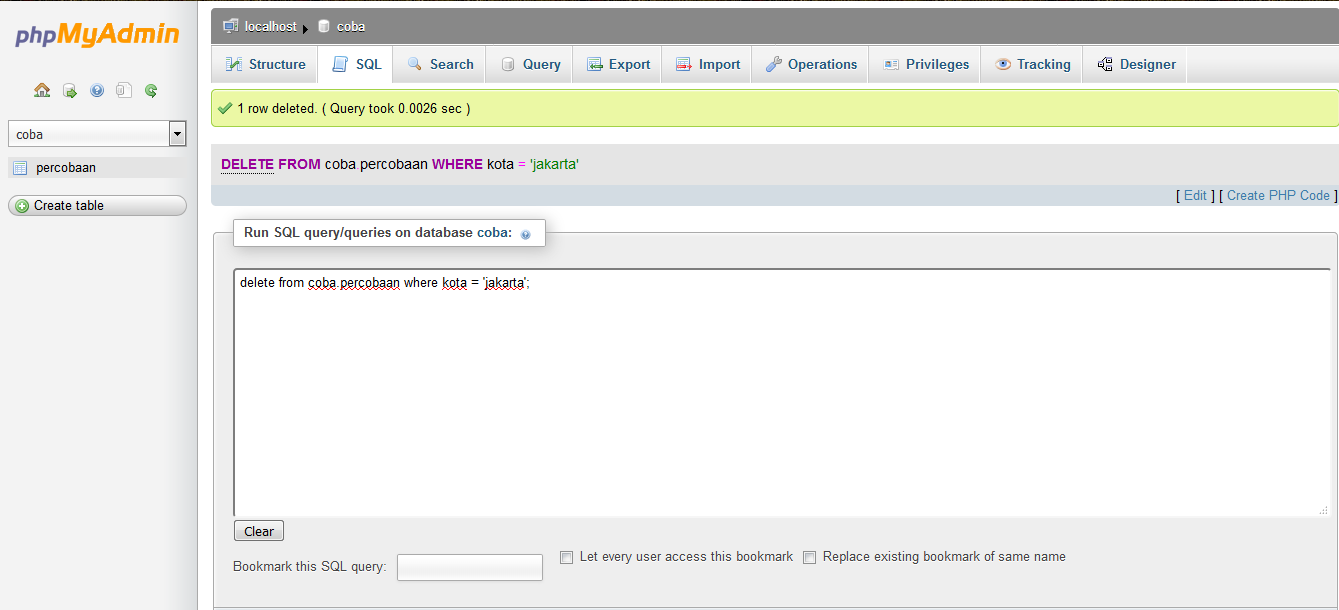
Task: Click the green checkmark success icon
Action: coord(225,108)
